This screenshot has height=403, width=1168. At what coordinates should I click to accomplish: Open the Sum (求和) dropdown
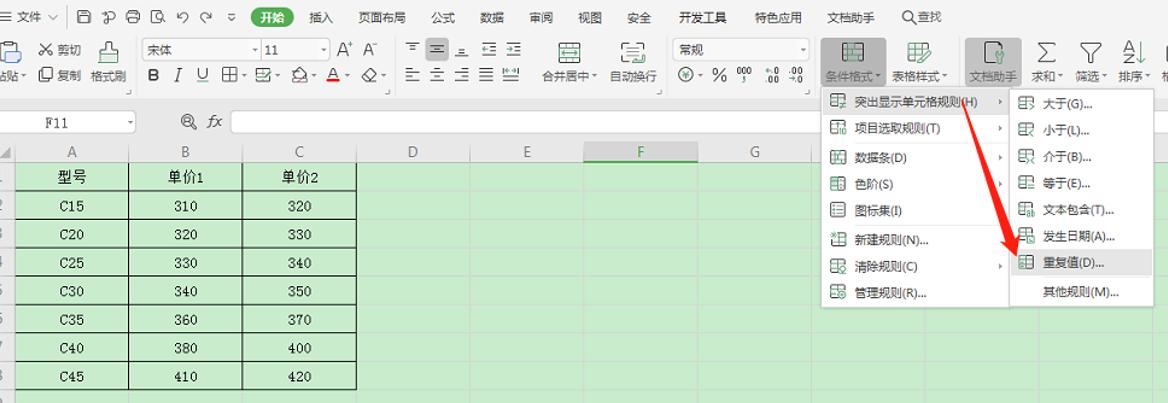tap(1047, 61)
